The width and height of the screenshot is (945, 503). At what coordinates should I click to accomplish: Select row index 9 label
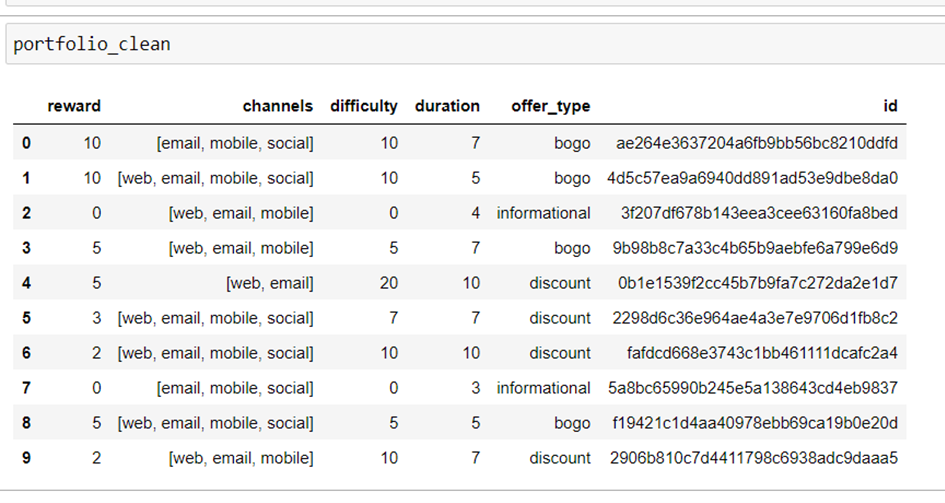click(x=26, y=458)
